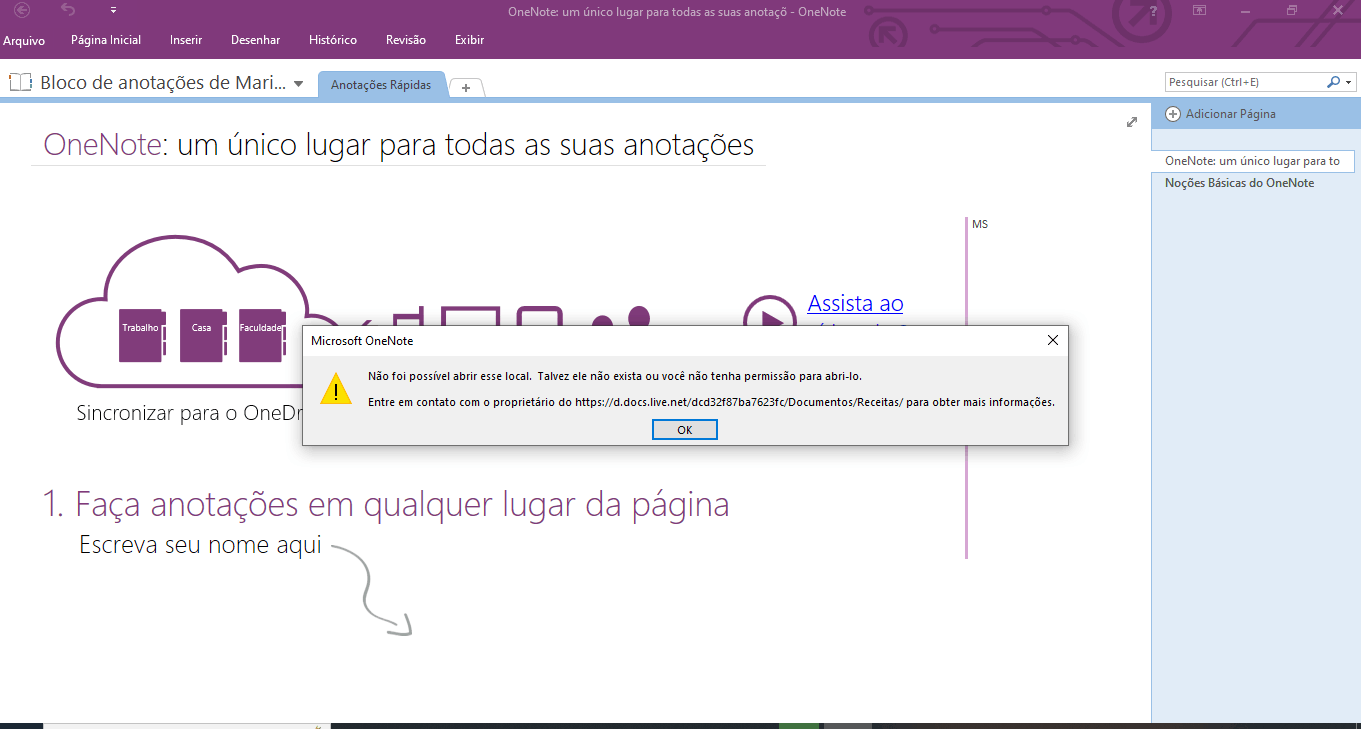Follow the Assista ao link
This screenshot has width=1361, height=729.
pyautogui.click(x=855, y=303)
